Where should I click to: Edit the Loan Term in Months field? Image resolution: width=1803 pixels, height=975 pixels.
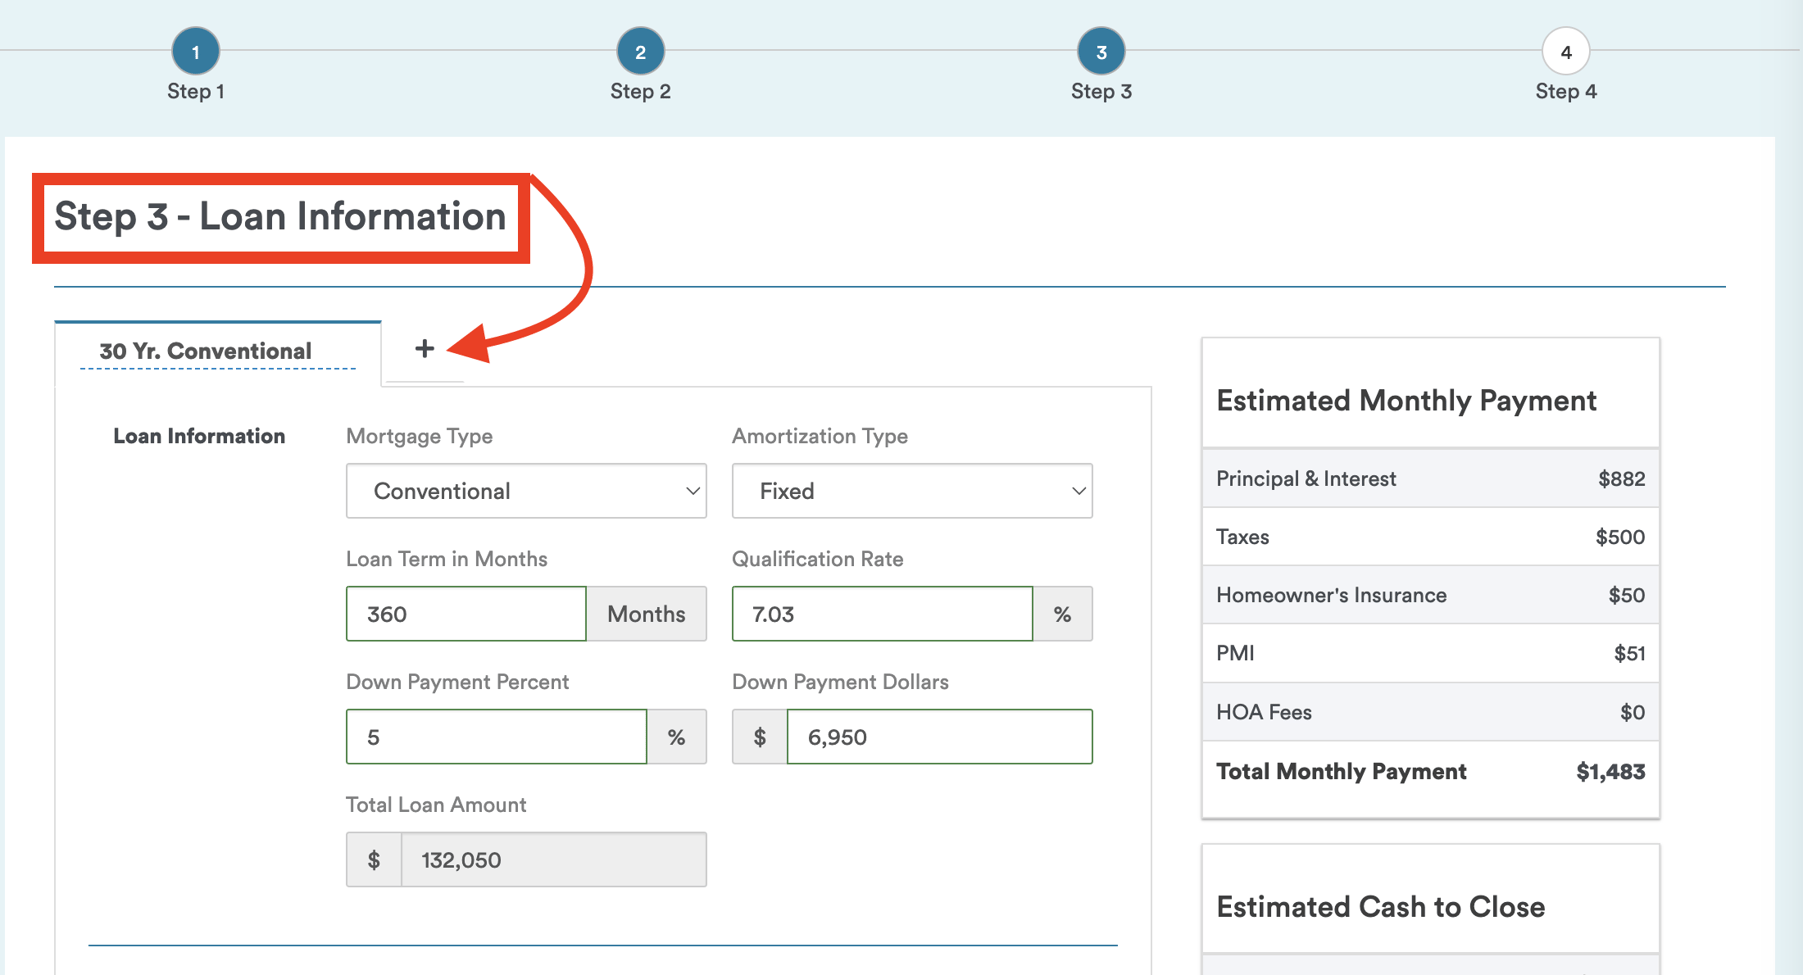pos(466,614)
